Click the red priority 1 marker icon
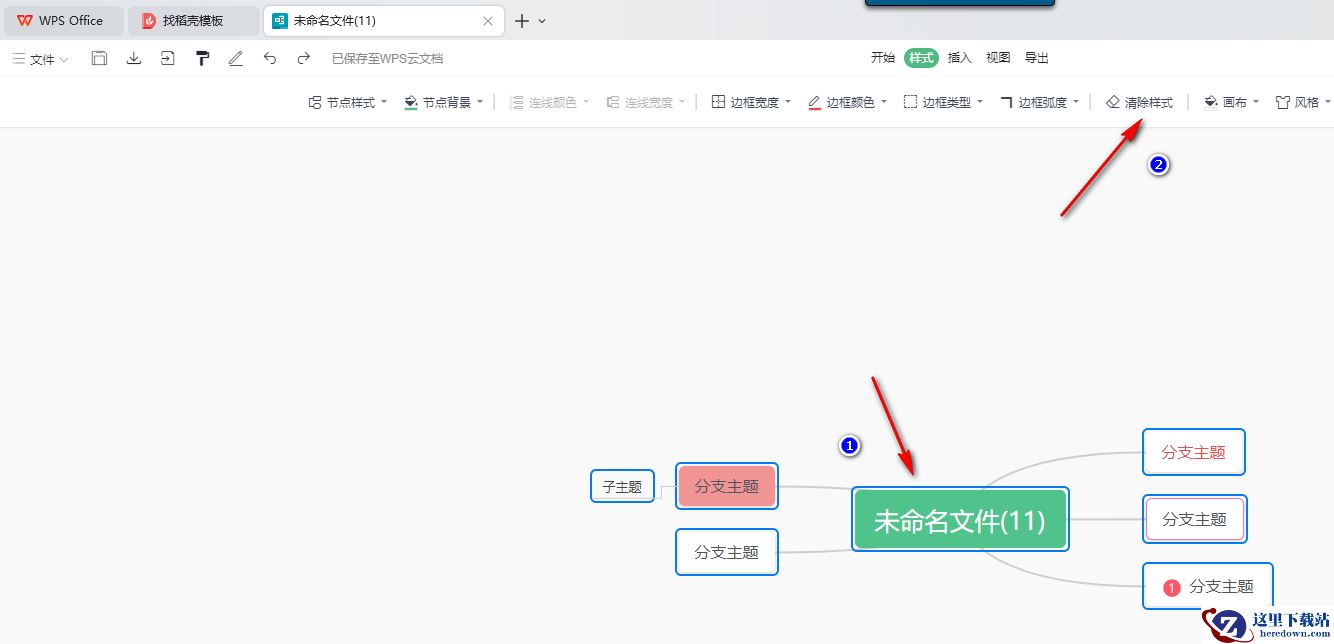The width and height of the screenshot is (1334, 644). point(1172,587)
